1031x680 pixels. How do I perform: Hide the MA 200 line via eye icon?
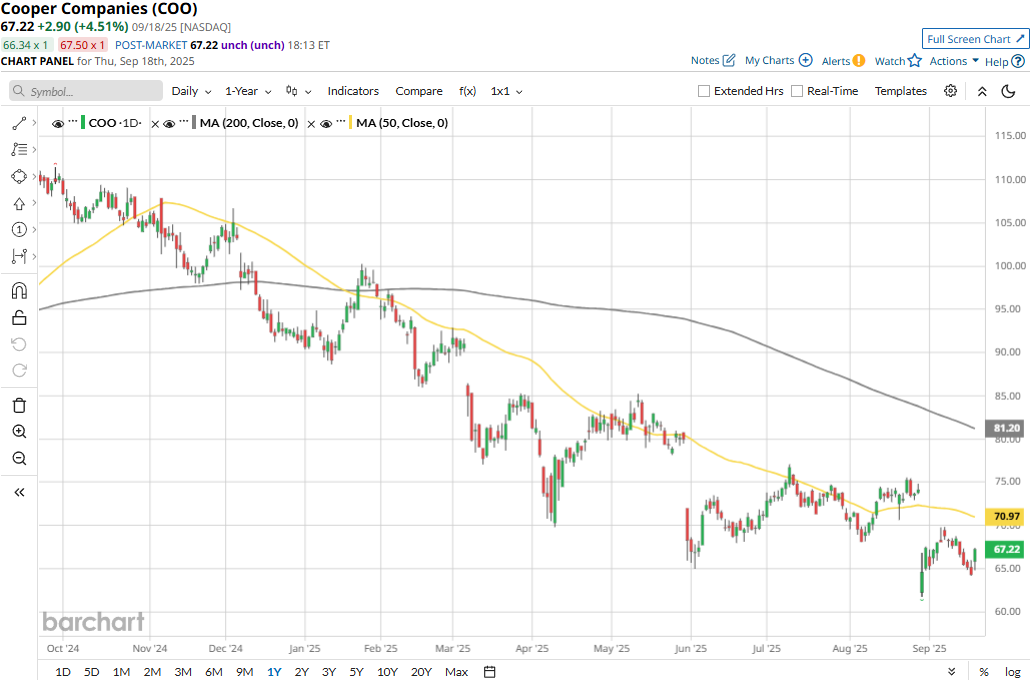click(x=169, y=124)
